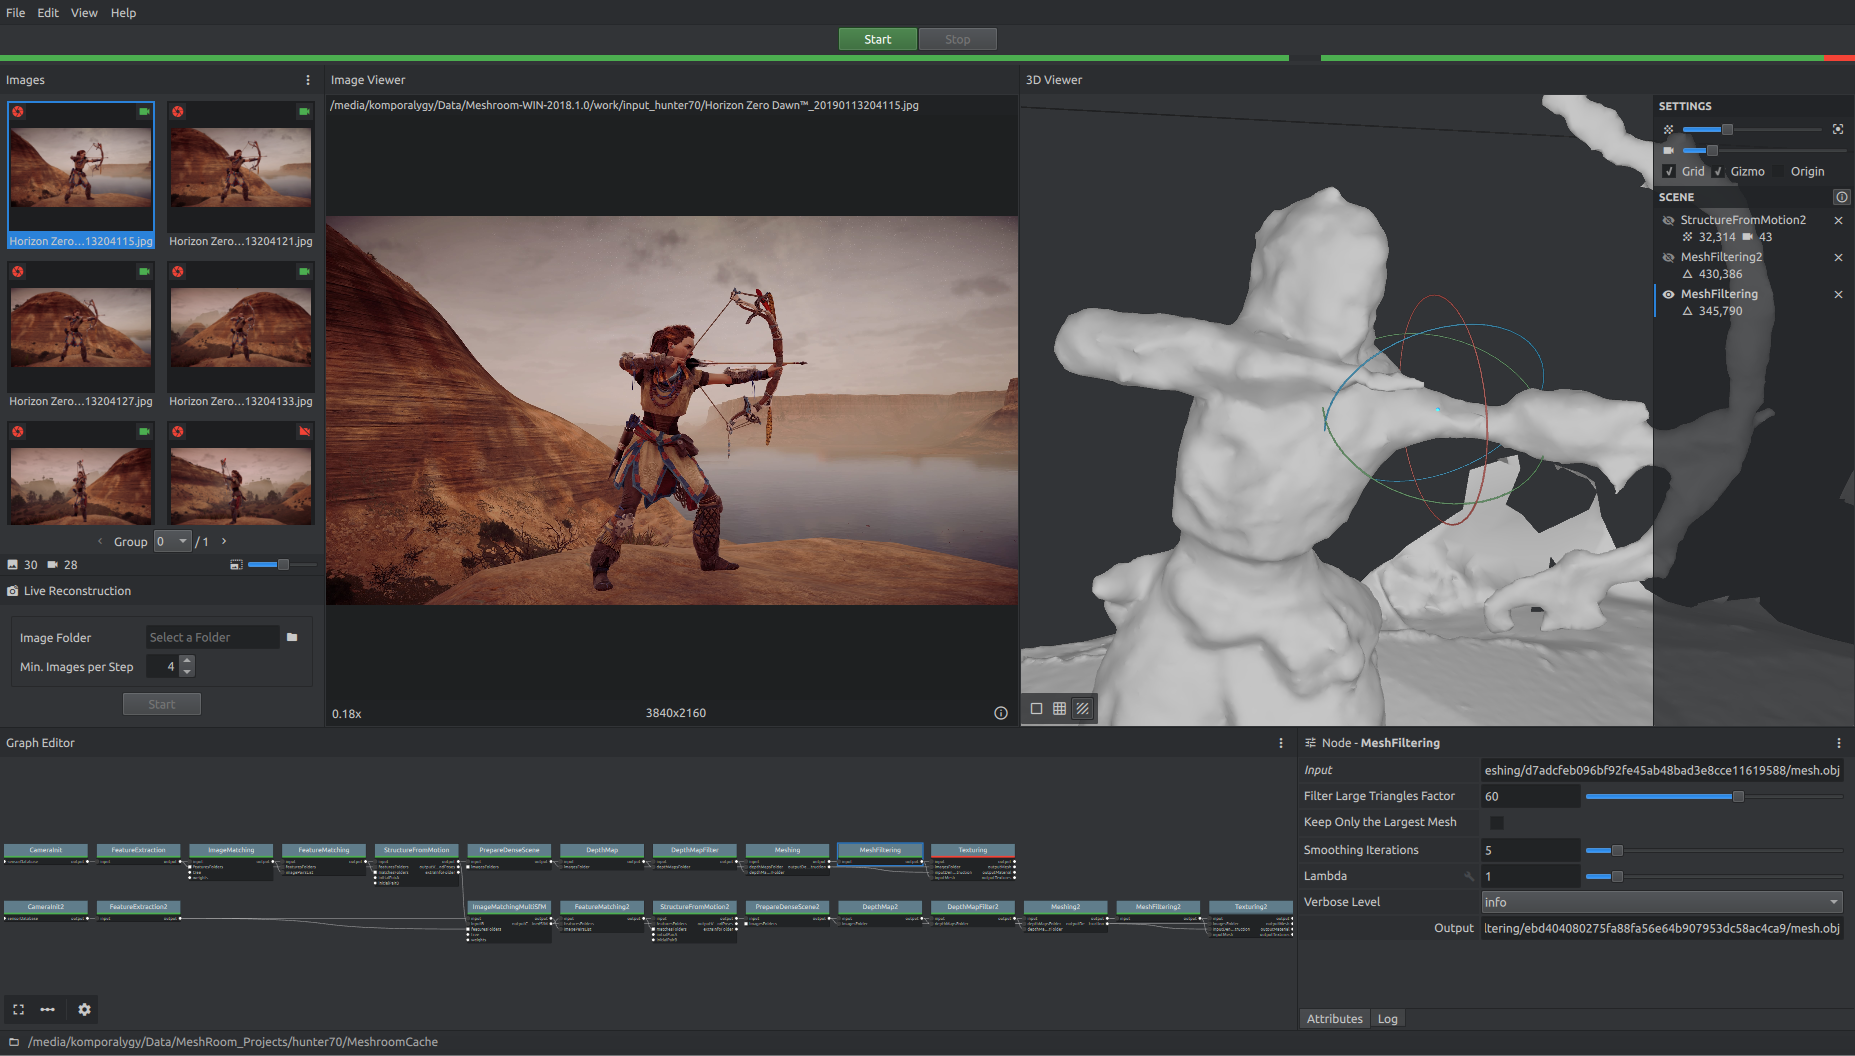The height and width of the screenshot is (1056, 1855).
Task: Show StructureFromMotion2 in the 3D Viewer
Action: coord(1668,220)
